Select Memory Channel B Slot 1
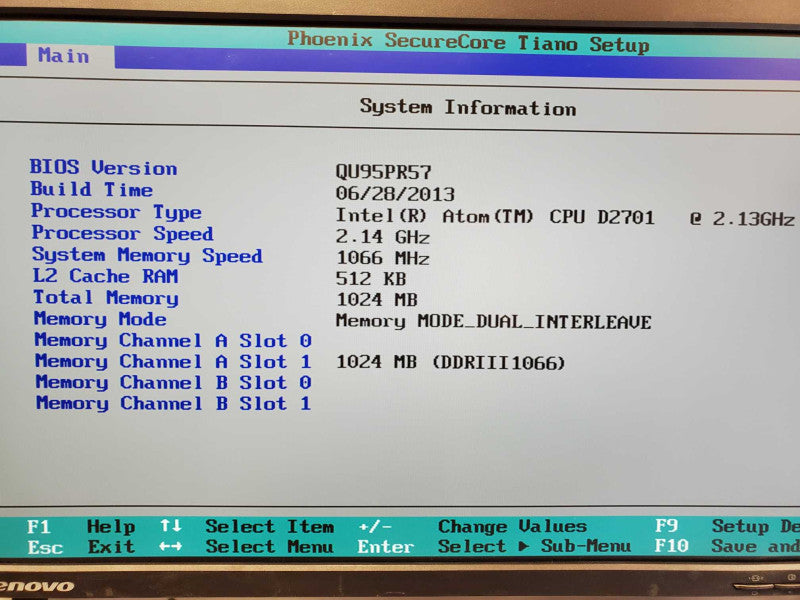 [173, 403]
